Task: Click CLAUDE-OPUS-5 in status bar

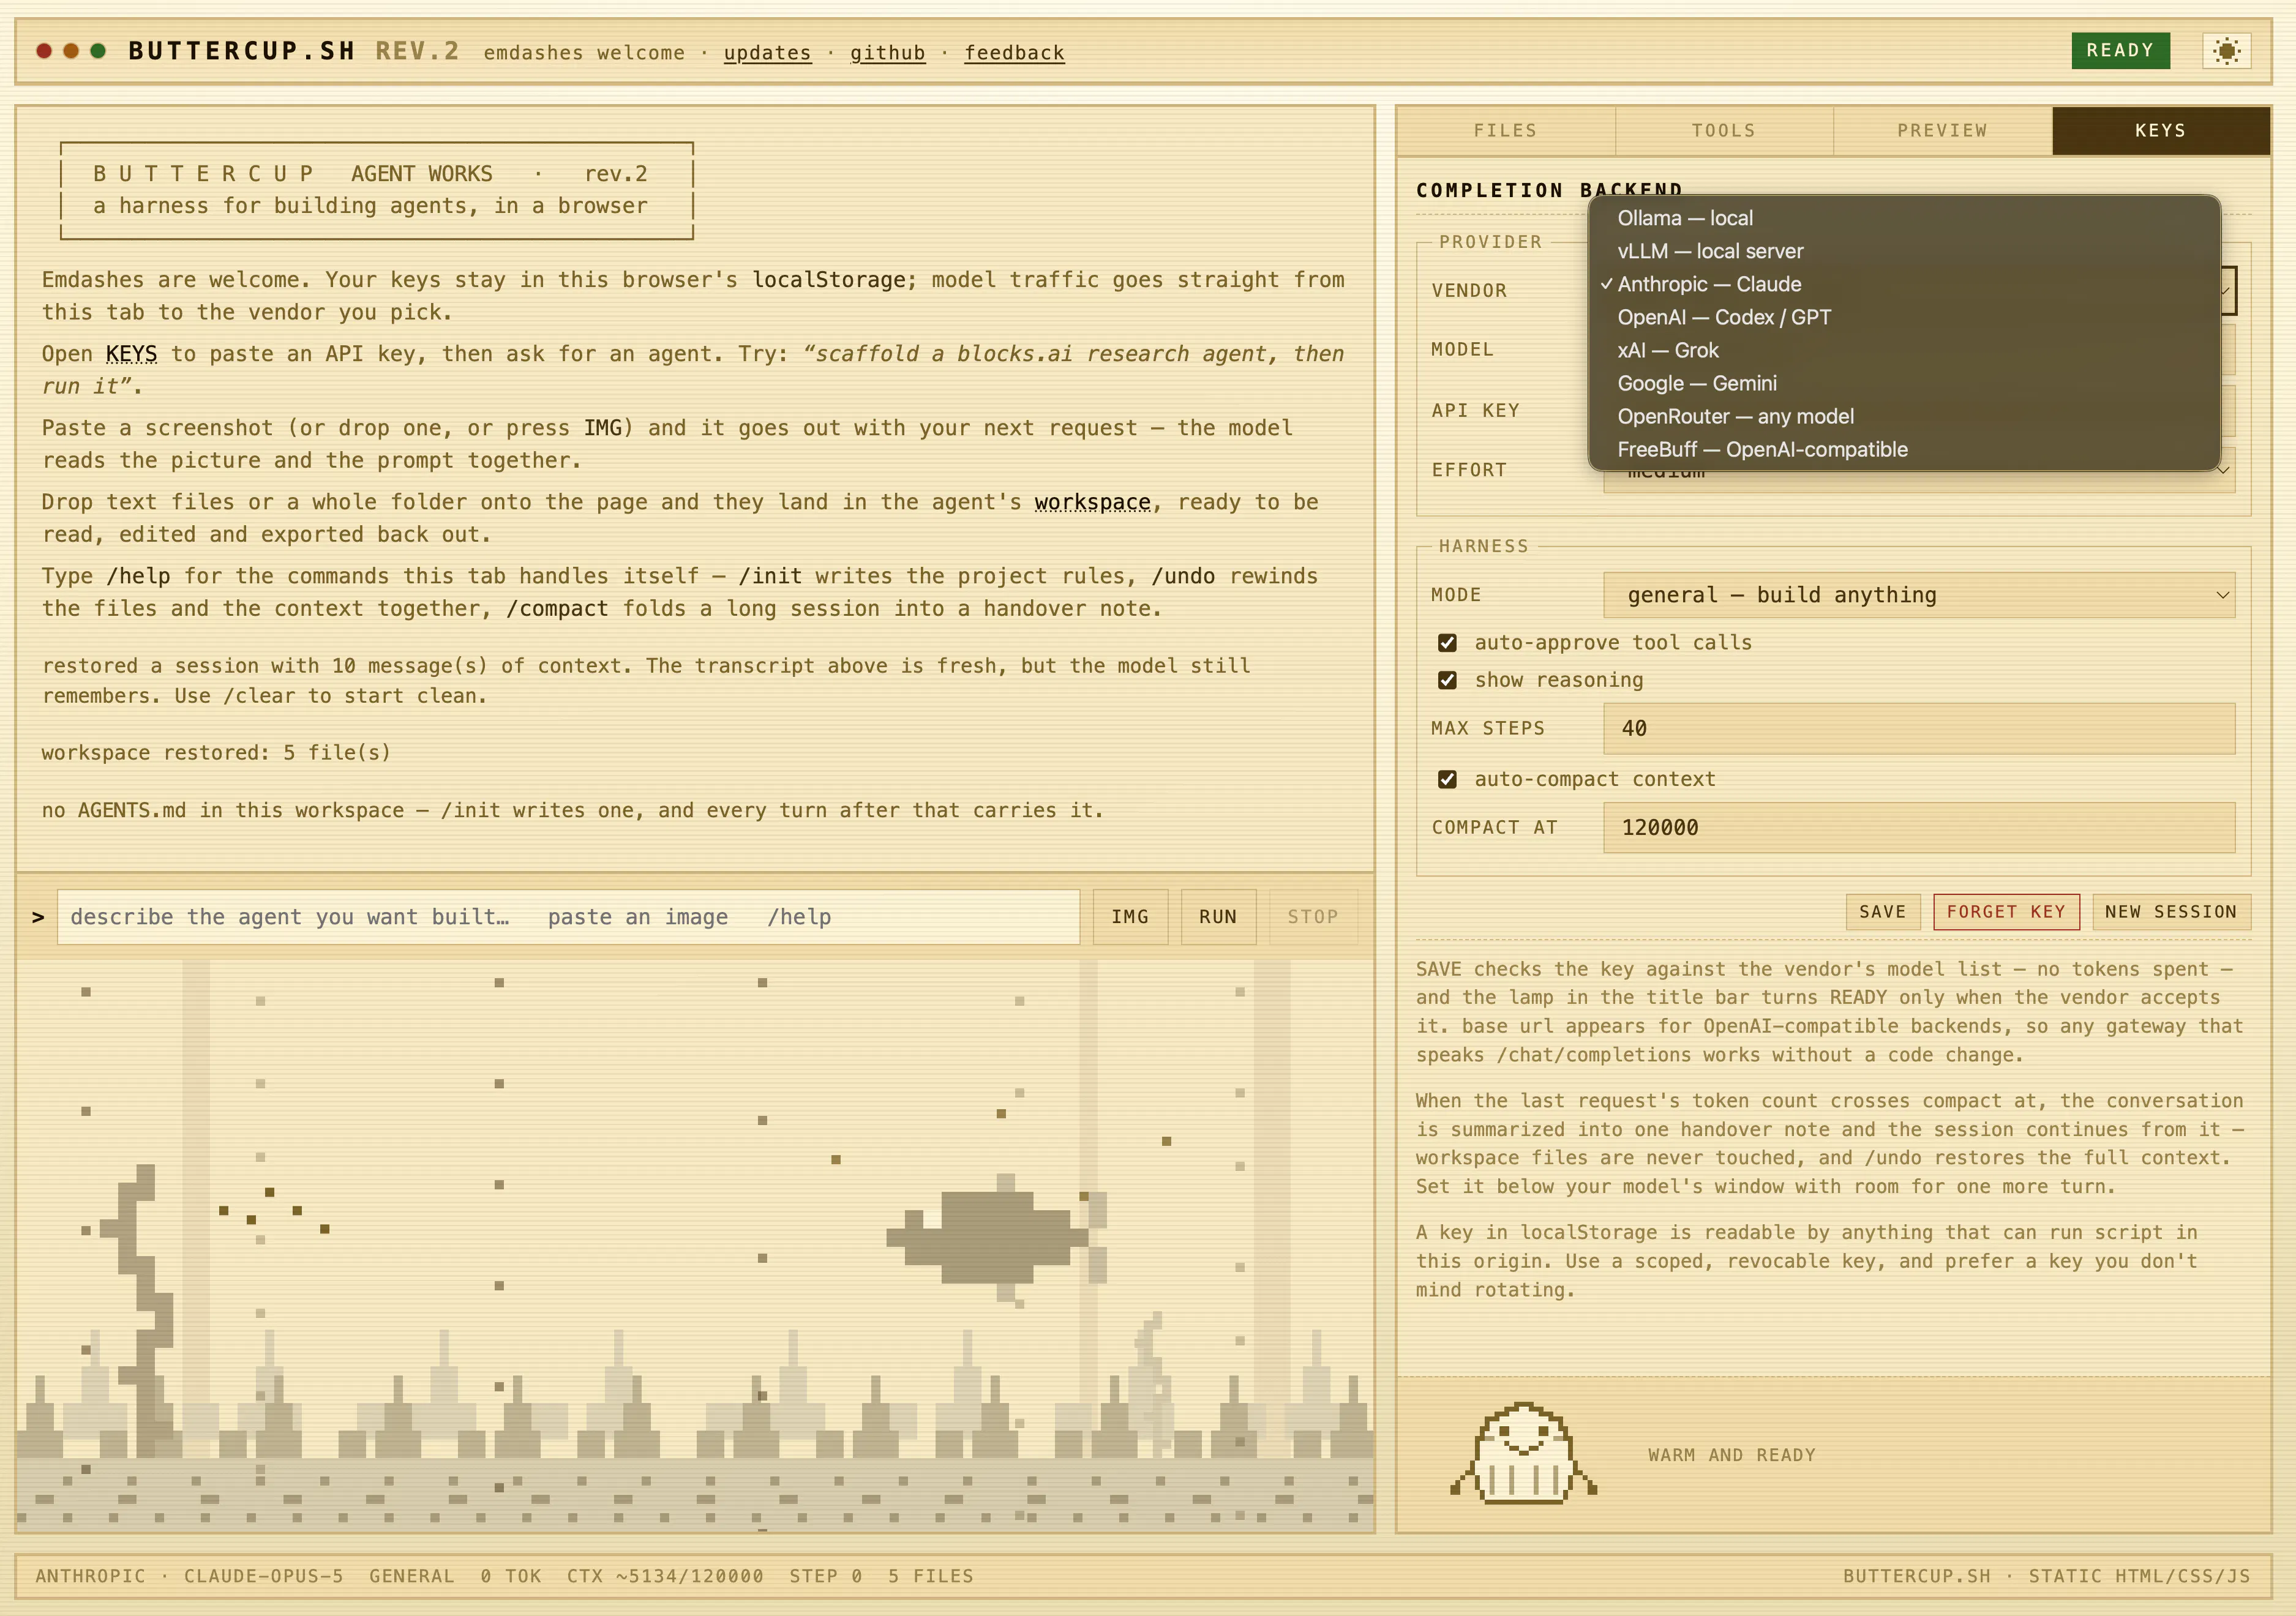Action: pyautogui.click(x=263, y=1577)
